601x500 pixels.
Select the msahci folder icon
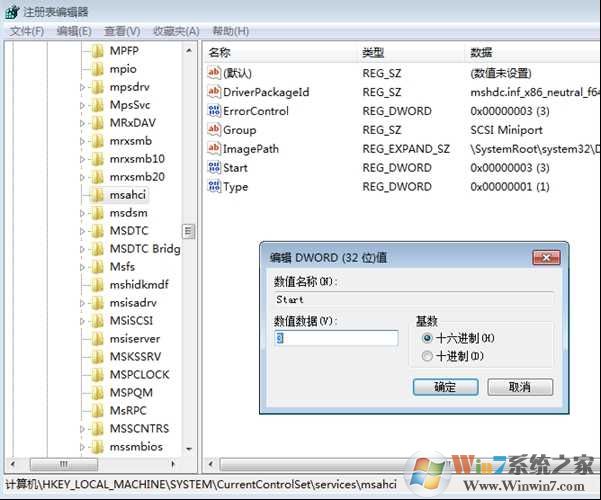(x=98, y=195)
